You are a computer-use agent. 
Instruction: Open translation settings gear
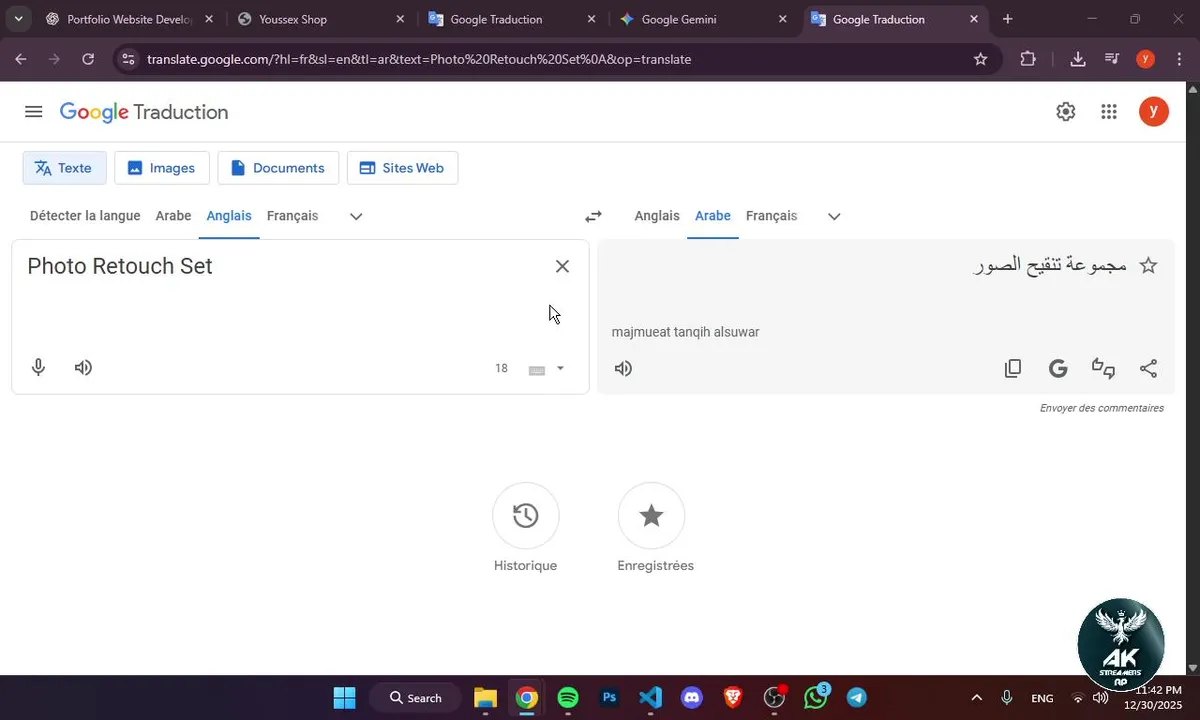[x=1066, y=112]
